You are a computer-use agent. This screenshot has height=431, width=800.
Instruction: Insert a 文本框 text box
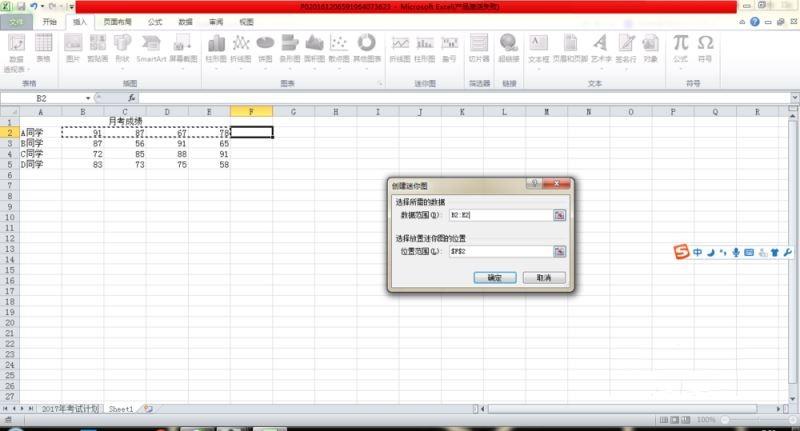coord(538,47)
